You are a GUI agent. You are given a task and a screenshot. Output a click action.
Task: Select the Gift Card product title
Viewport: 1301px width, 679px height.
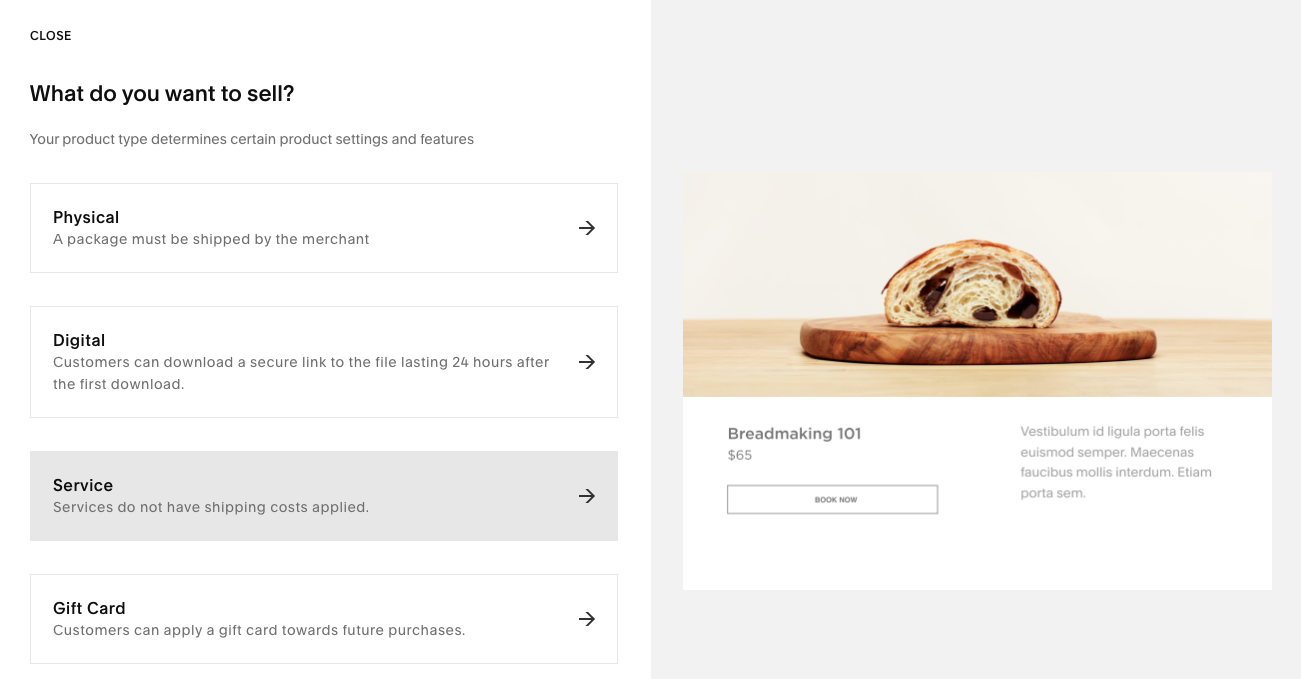(89, 608)
